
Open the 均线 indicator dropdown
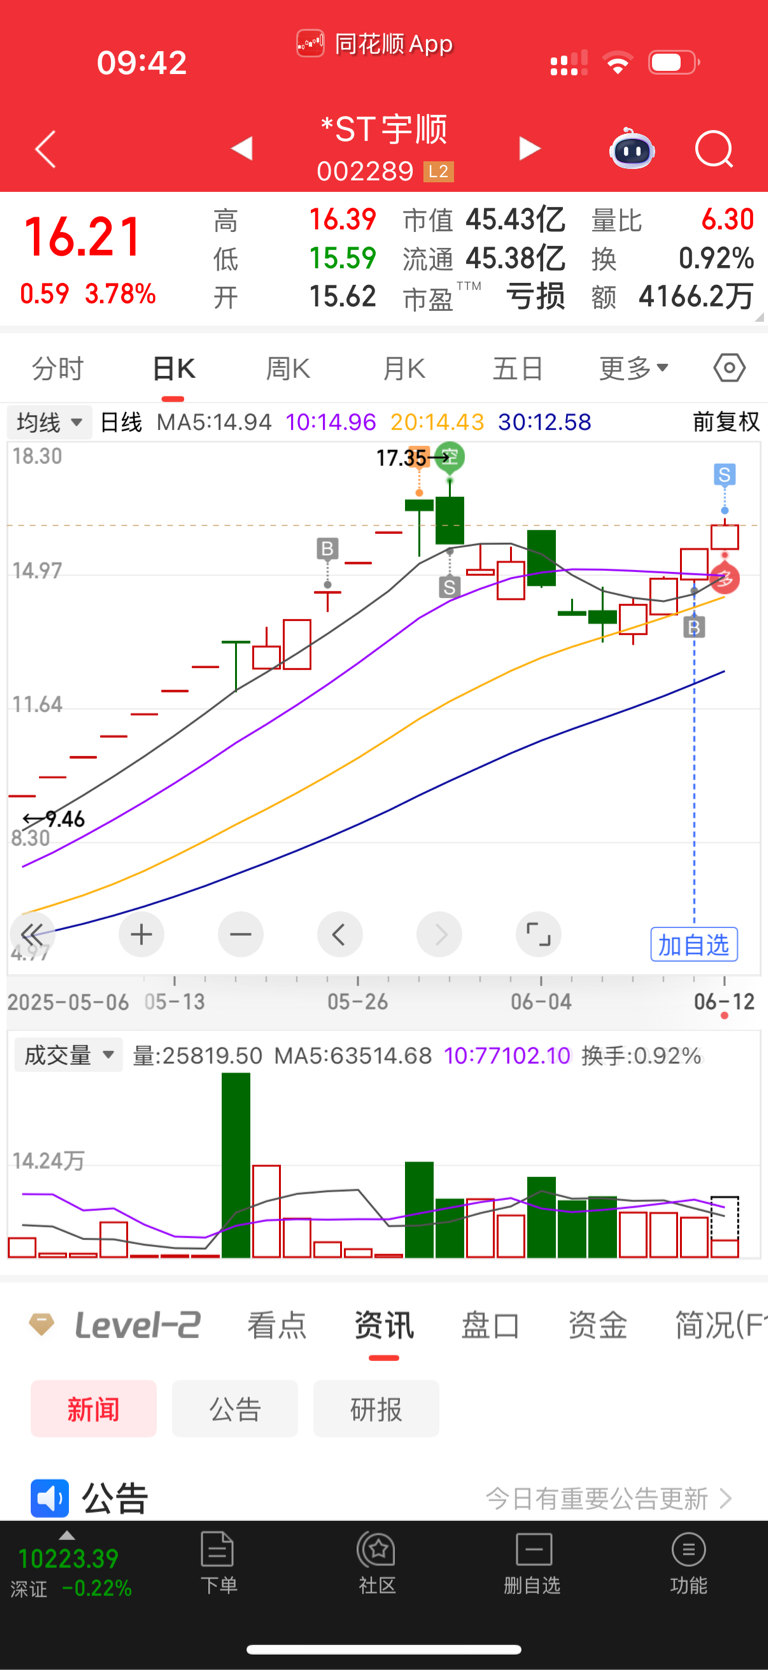[49, 422]
